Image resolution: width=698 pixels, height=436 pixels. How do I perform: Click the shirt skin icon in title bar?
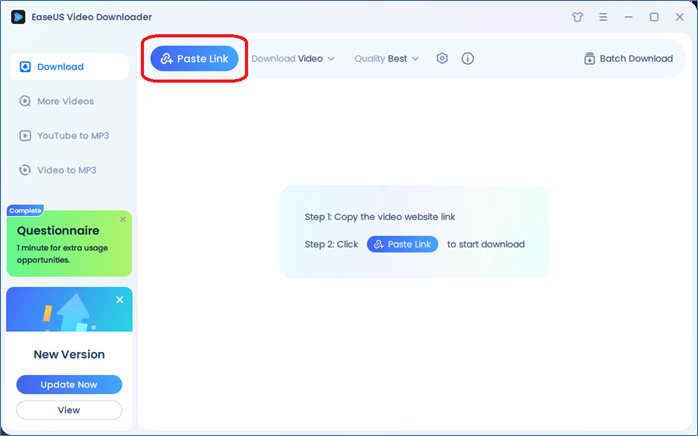pyautogui.click(x=577, y=17)
